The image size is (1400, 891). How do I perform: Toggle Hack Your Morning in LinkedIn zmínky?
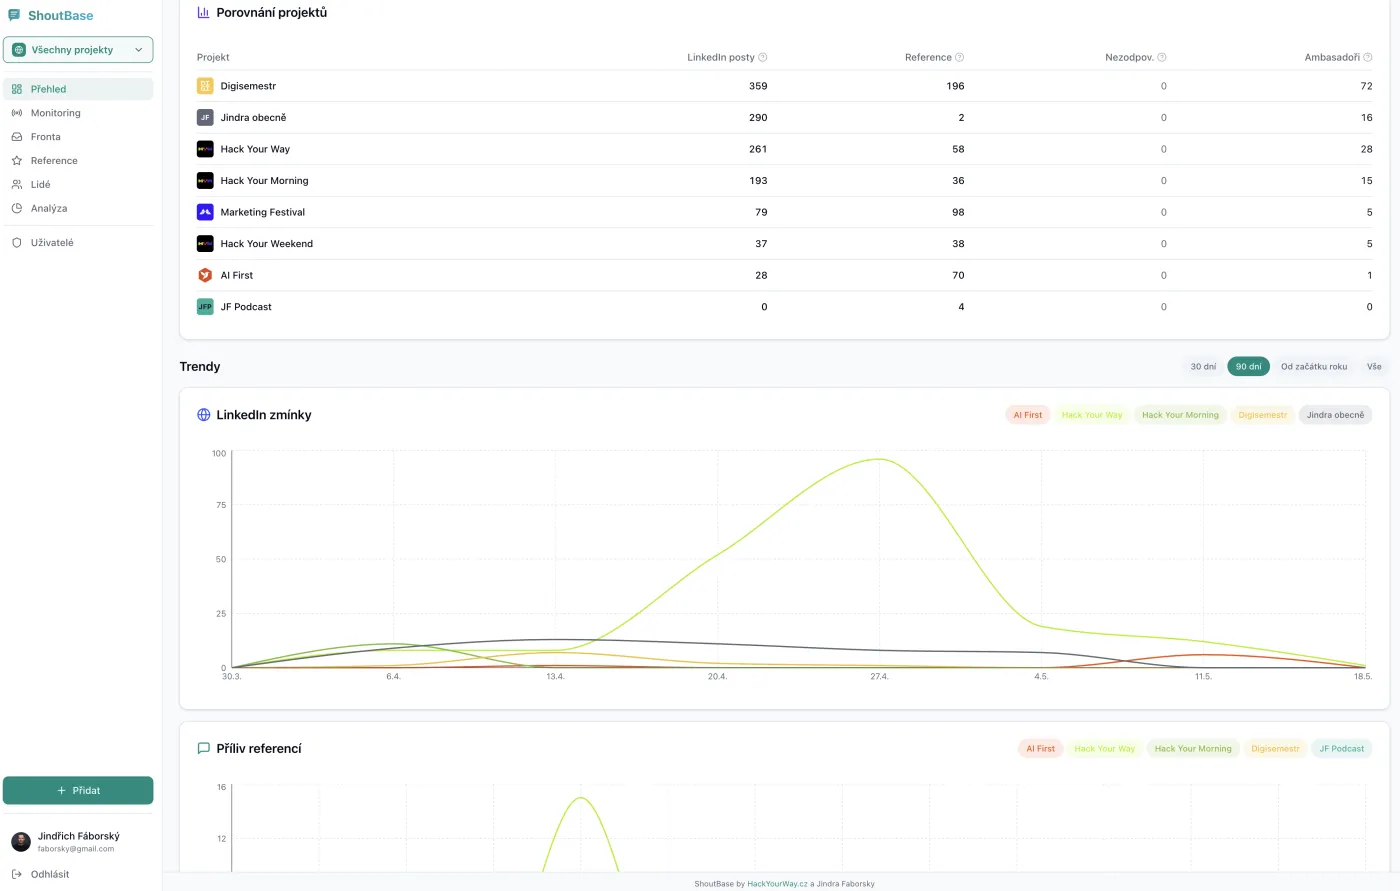click(1180, 415)
